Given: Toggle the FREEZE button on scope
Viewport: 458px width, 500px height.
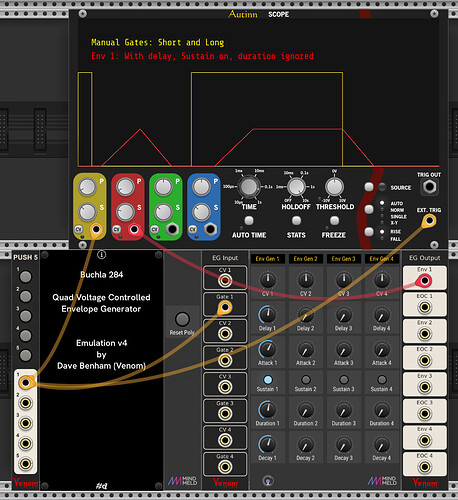Looking at the screenshot, I should click(334, 221).
